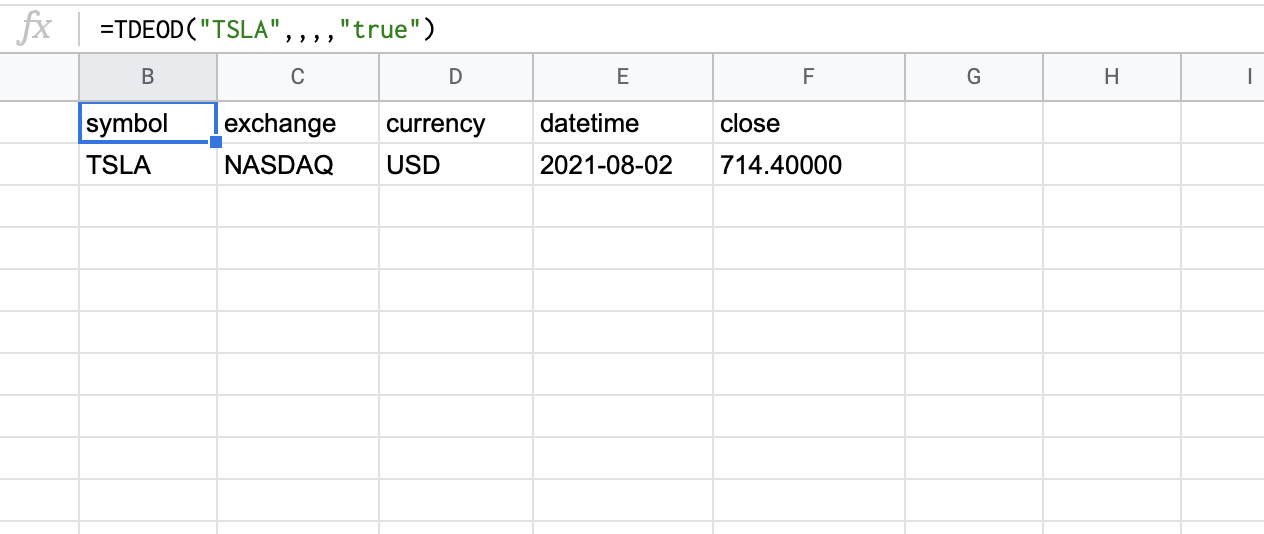Image resolution: width=1264 pixels, height=534 pixels.
Task: Click the cell containing "symbol"
Action: click(x=147, y=123)
